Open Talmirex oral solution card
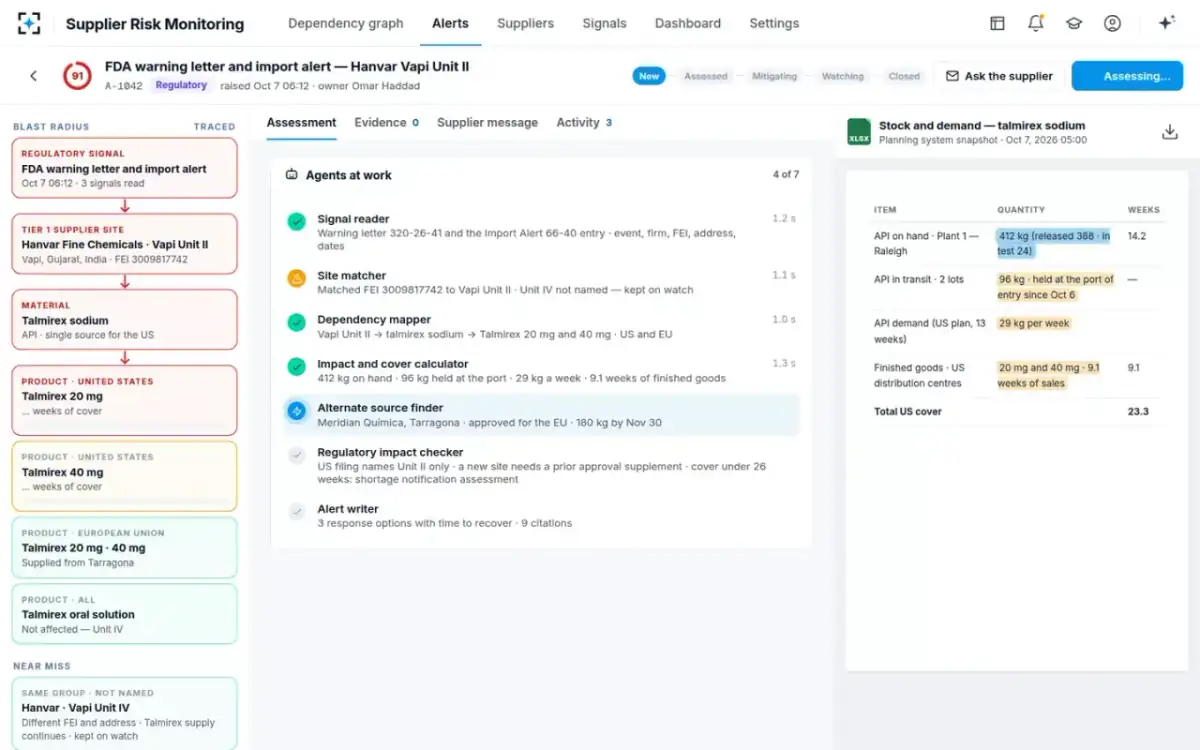Image resolution: width=1200 pixels, height=750 pixels. click(x=125, y=614)
